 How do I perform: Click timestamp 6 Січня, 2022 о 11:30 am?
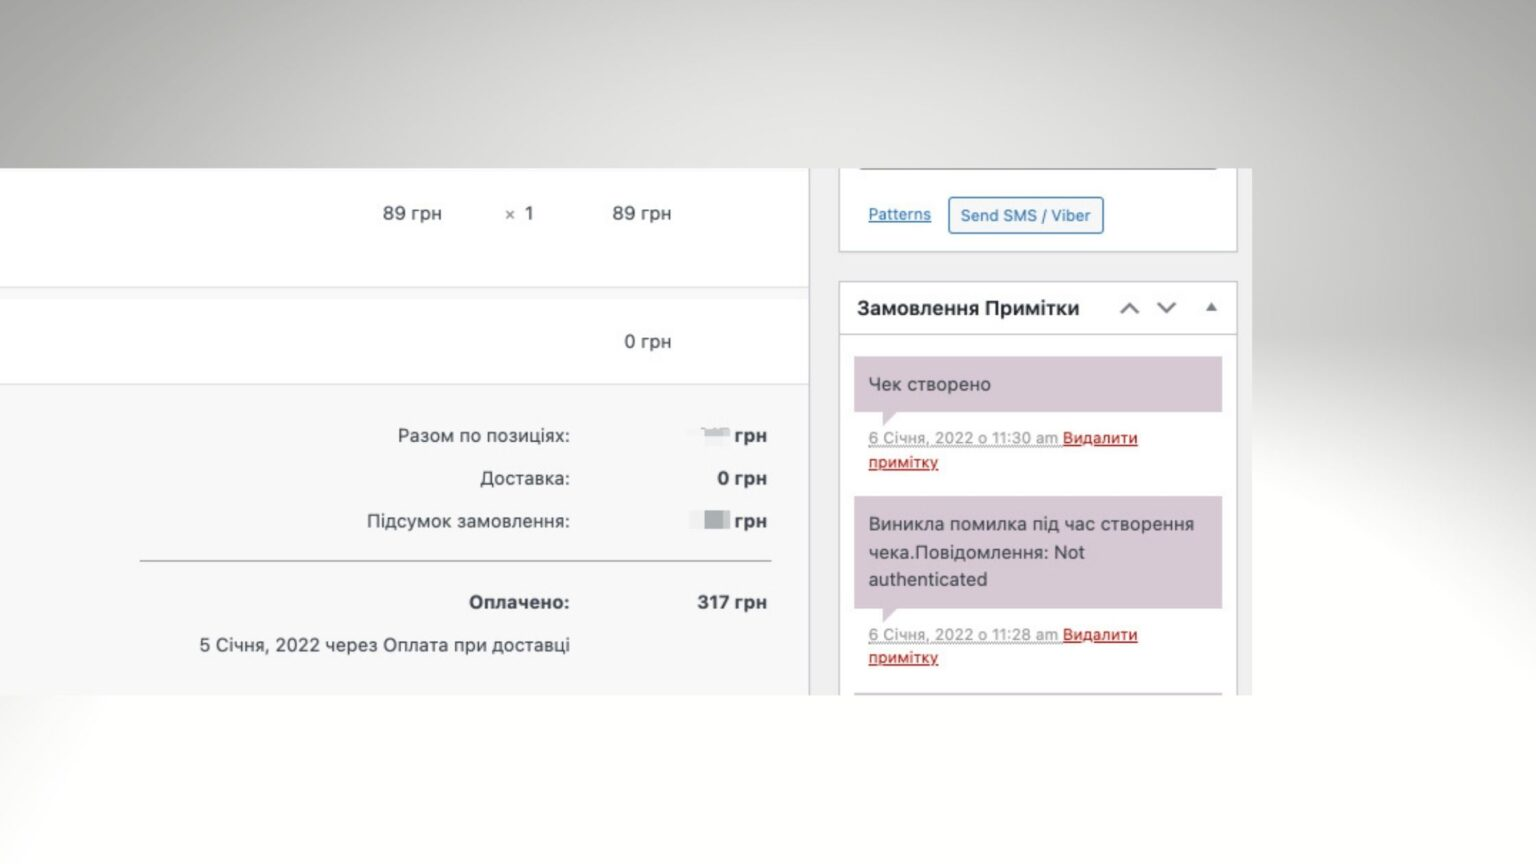click(x=962, y=438)
